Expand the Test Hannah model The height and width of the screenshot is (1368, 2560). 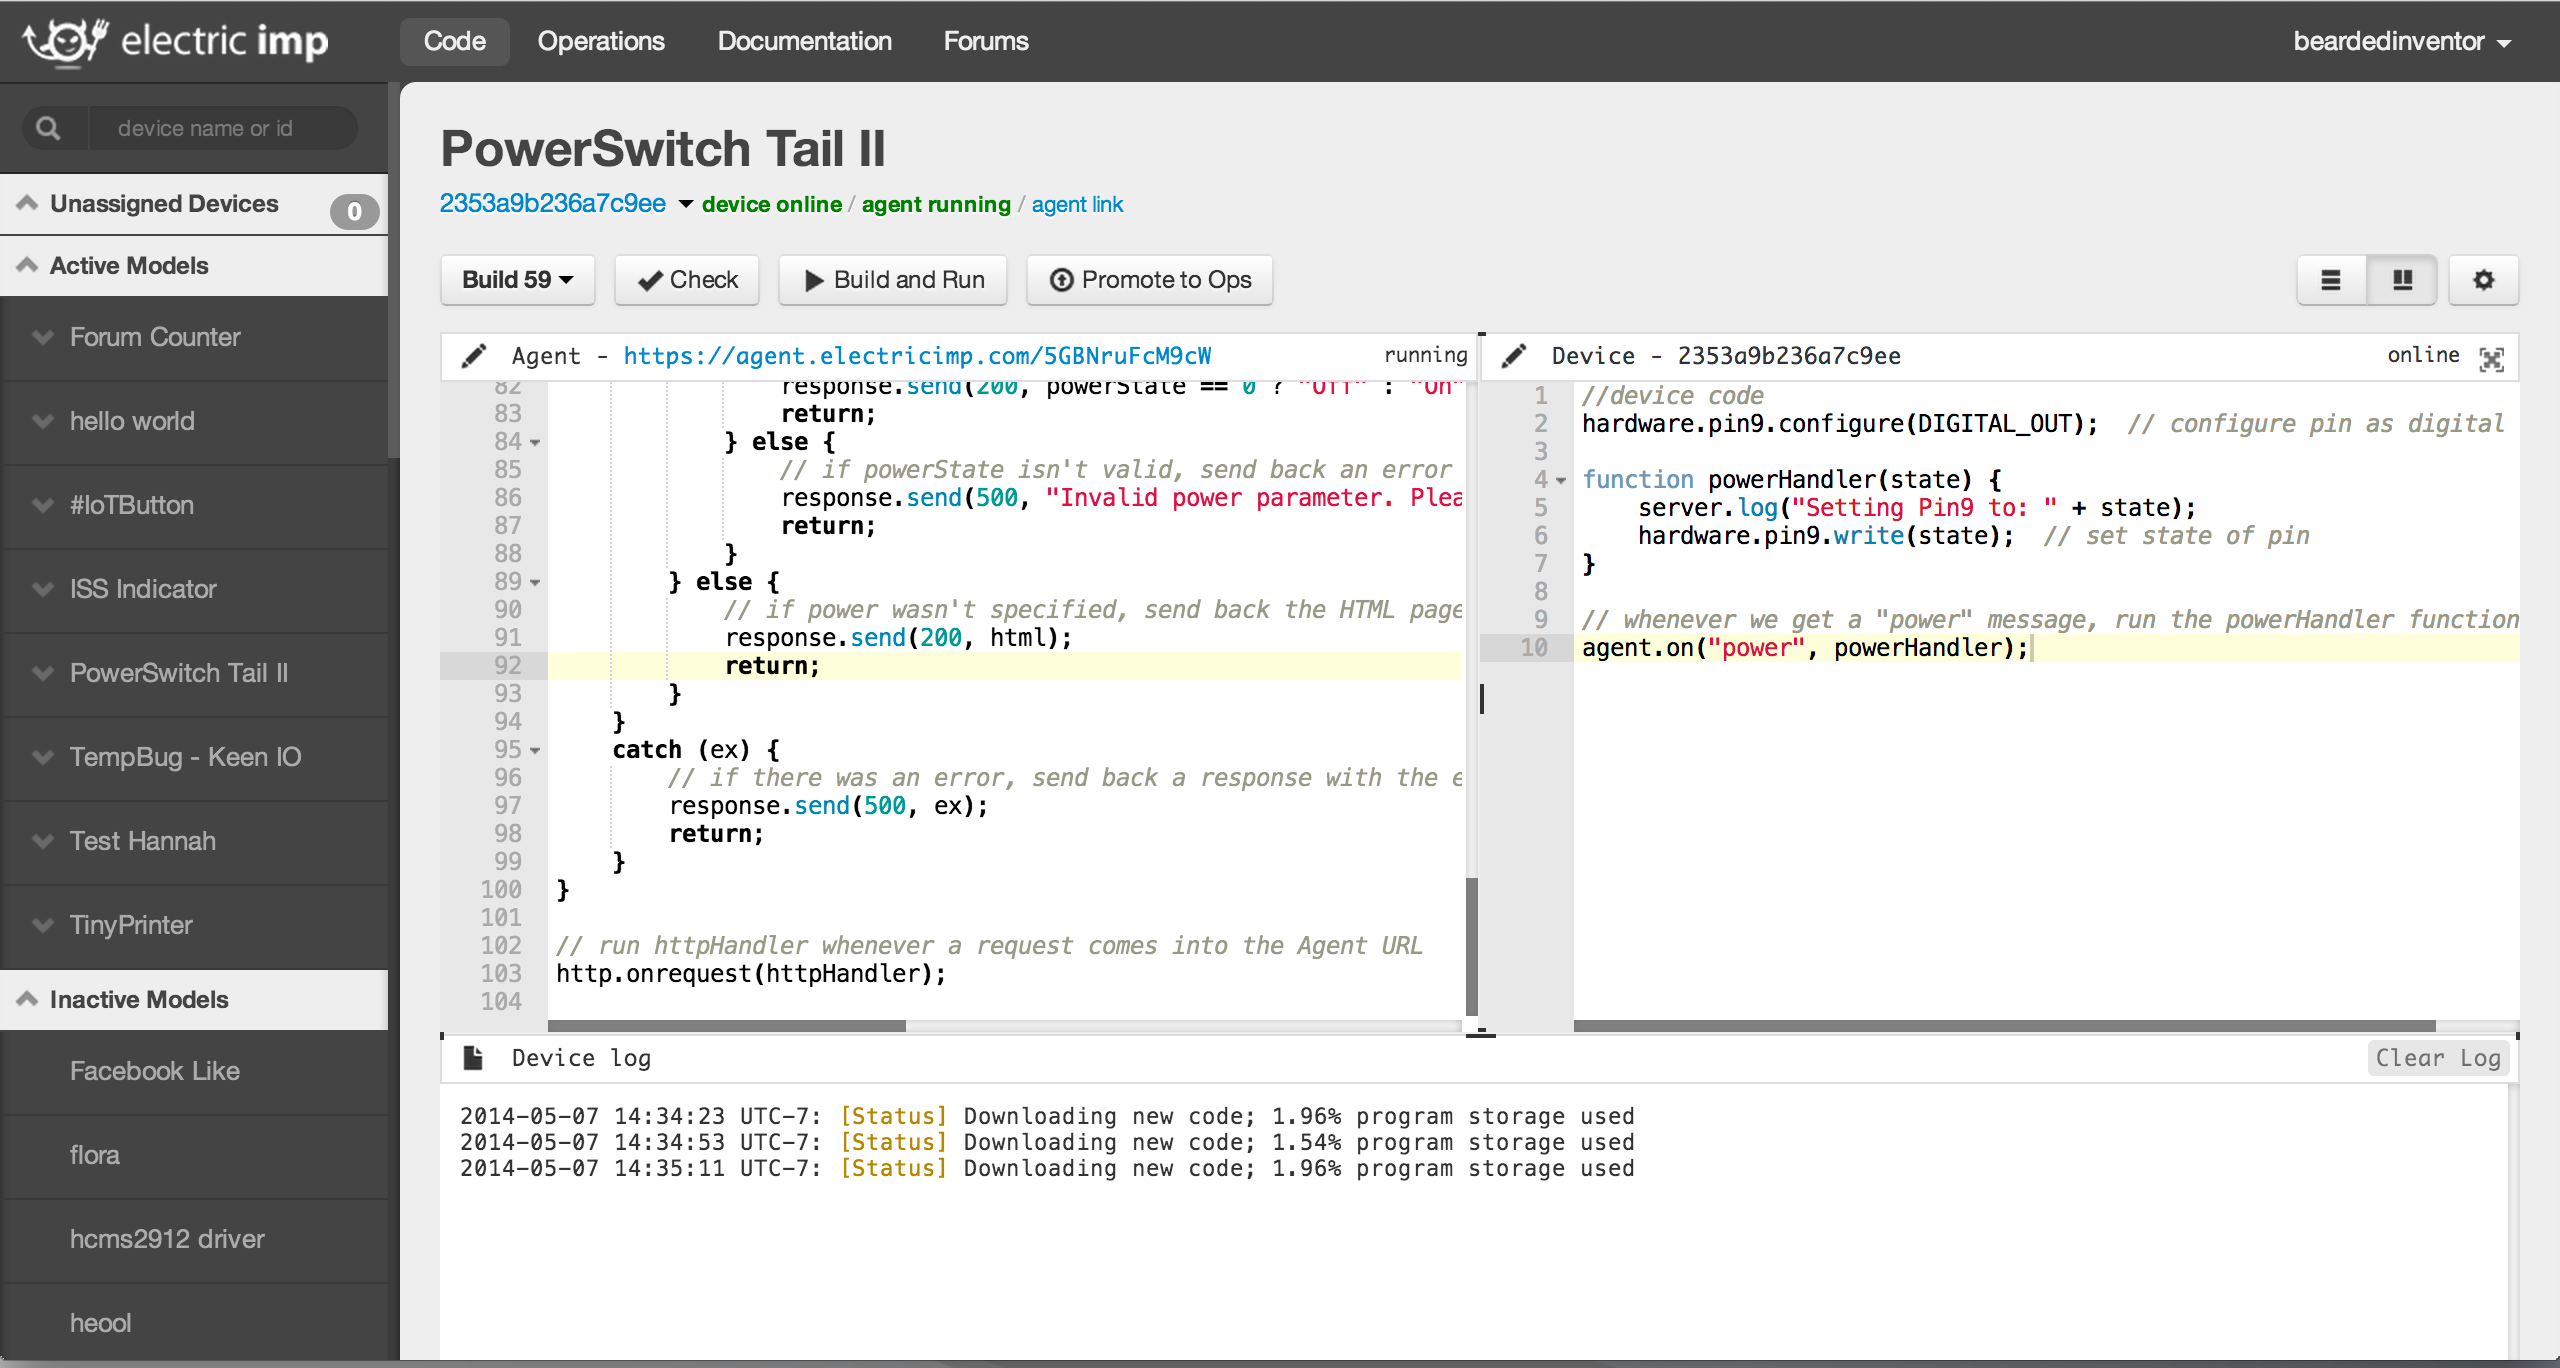coord(43,841)
